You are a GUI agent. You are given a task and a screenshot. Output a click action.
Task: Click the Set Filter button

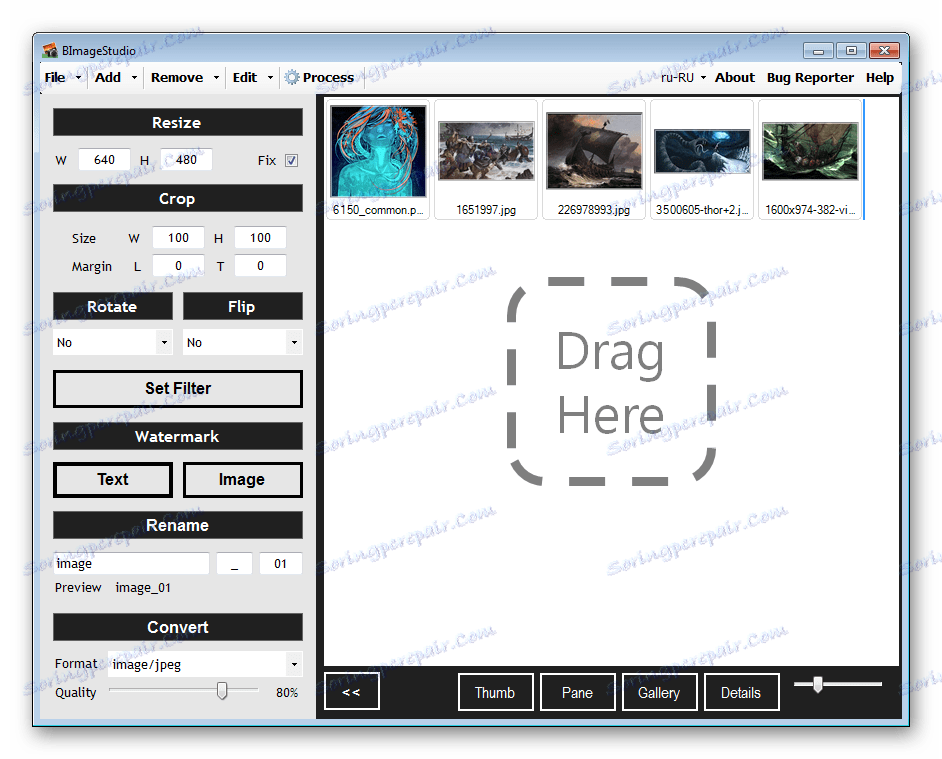pos(178,389)
